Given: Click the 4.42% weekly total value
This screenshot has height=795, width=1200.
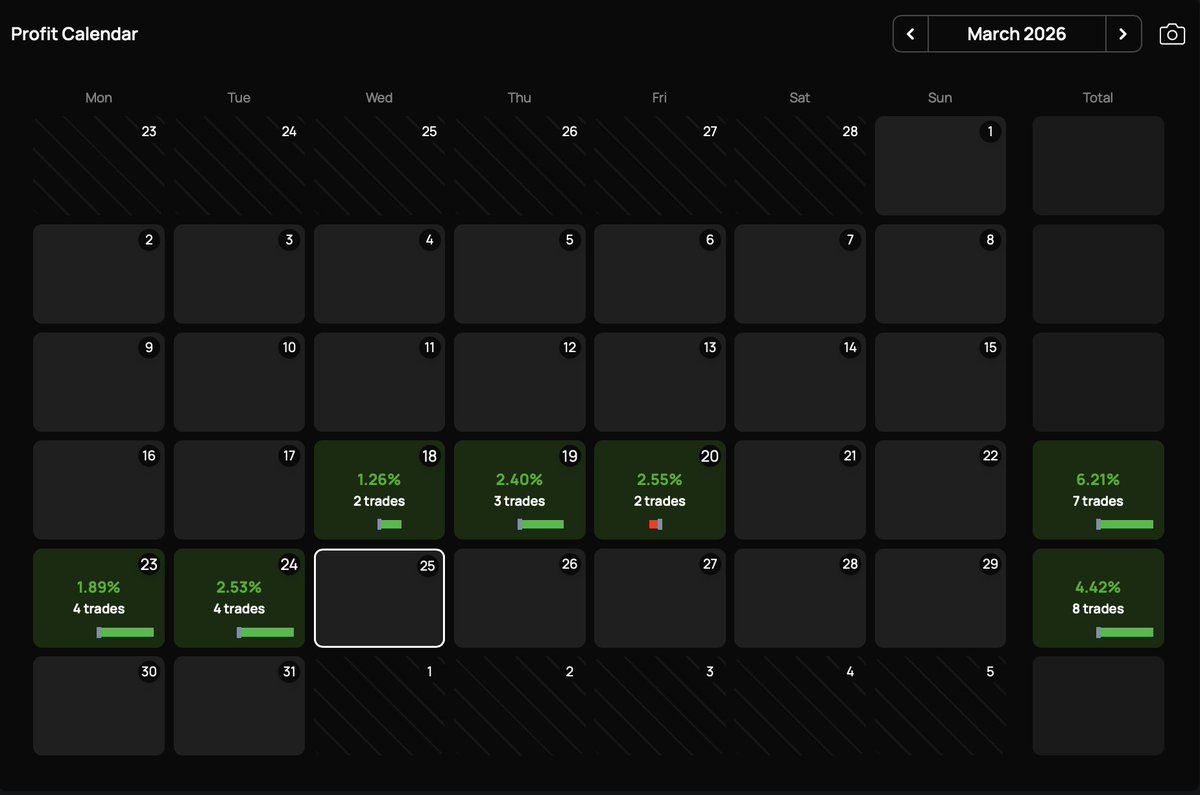Looking at the screenshot, I should 1098,587.
